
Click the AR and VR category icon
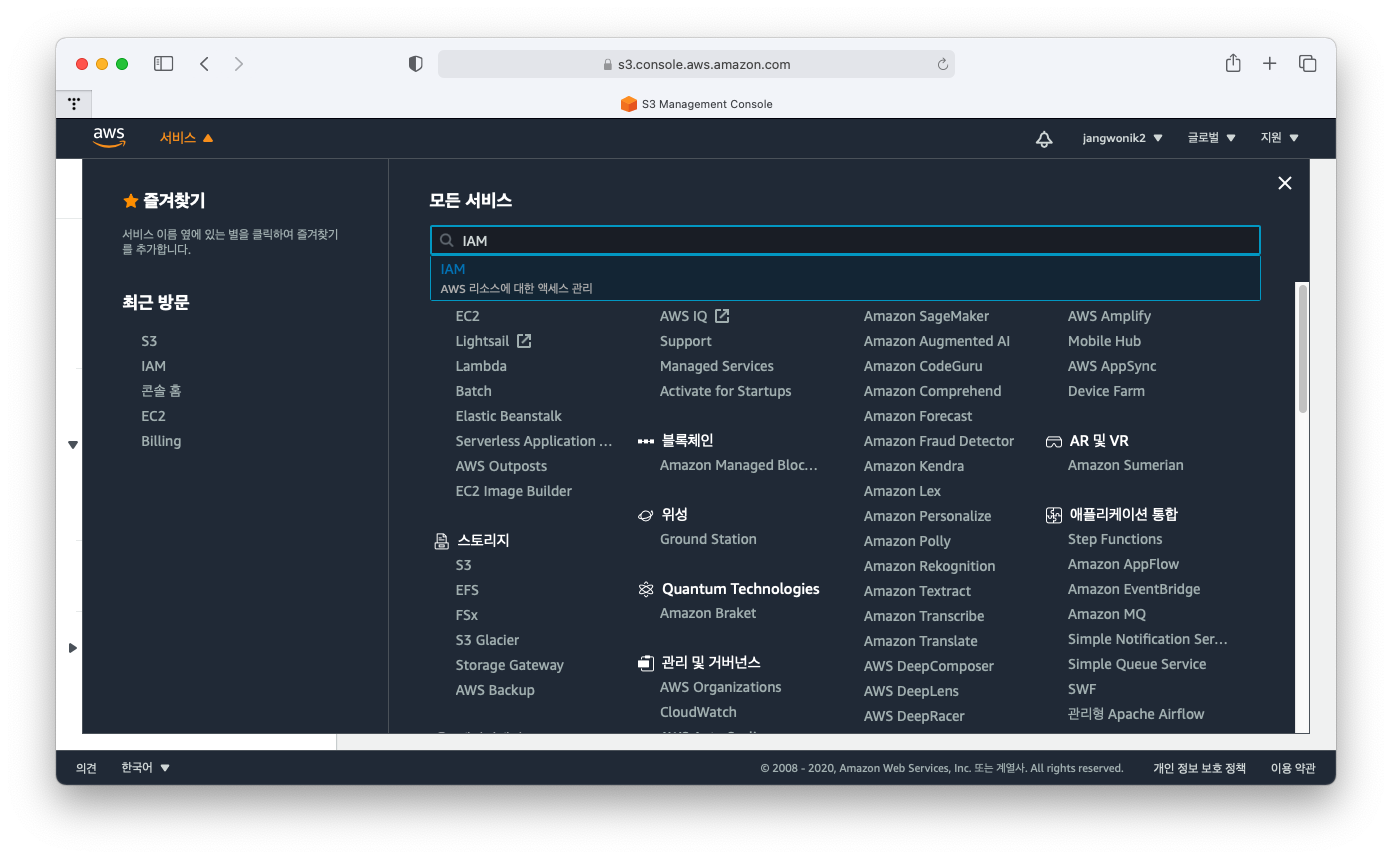[x=1053, y=441]
